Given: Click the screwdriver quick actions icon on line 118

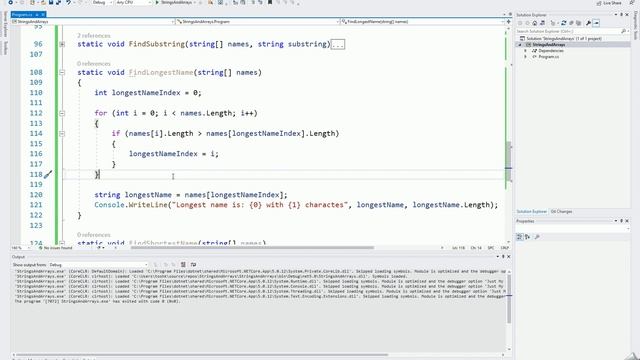Looking at the screenshot, I should tap(48, 175).
